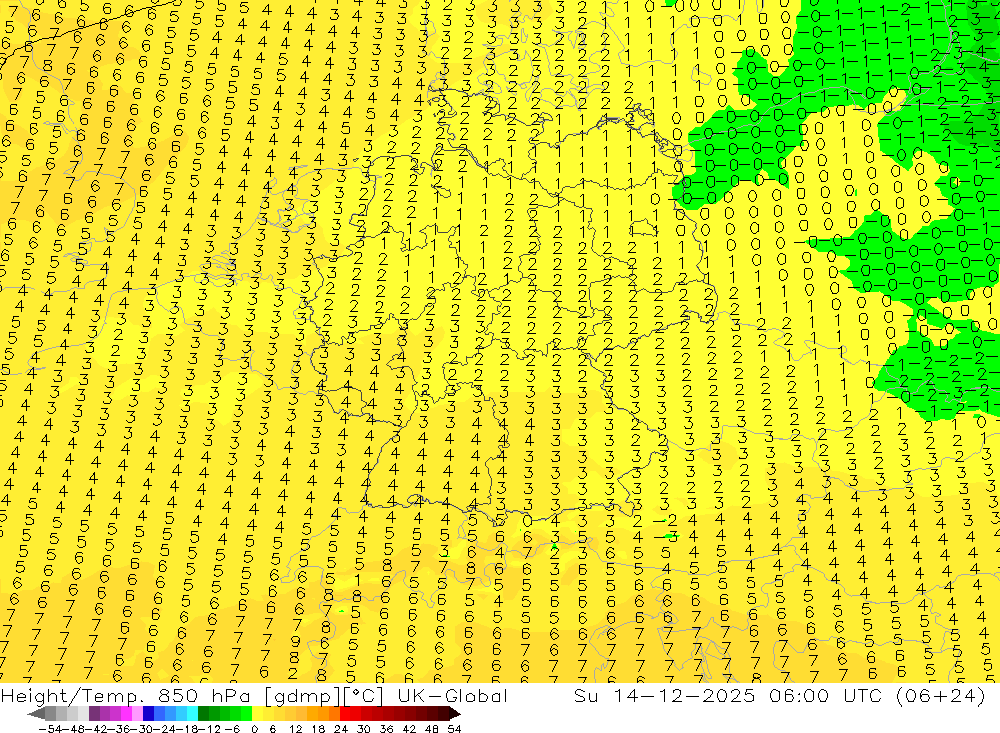Viewport: 1000px width, 733px height.
Task: Click the '14-12-2025' date text
Action: (x=684, y=696)
